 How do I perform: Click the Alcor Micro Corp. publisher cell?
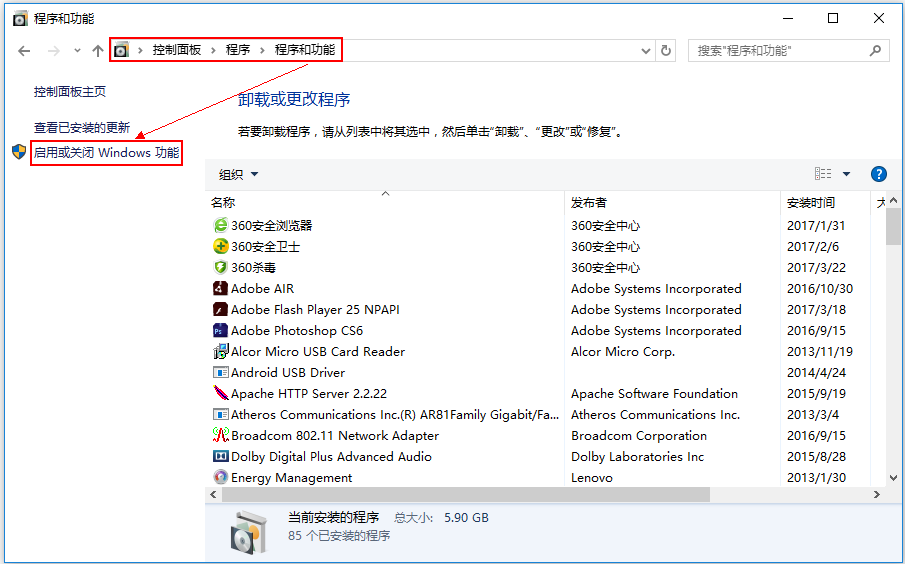pyautogui.click(x=623, y=352)
